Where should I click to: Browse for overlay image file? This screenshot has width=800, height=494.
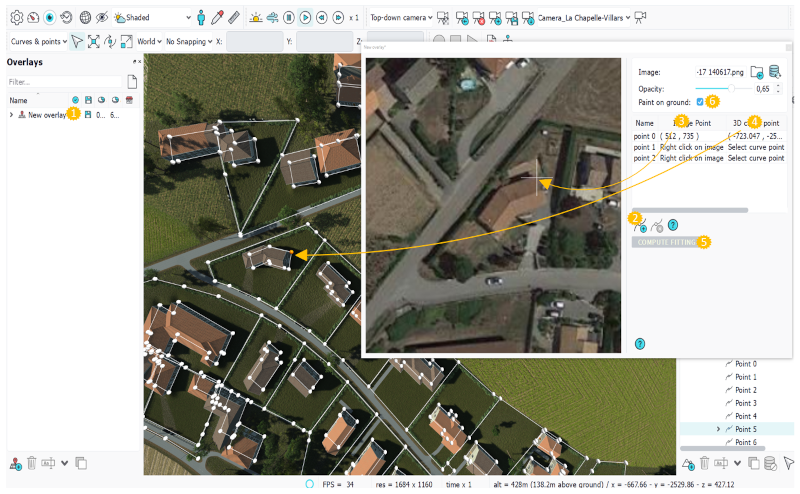(757, 72)
